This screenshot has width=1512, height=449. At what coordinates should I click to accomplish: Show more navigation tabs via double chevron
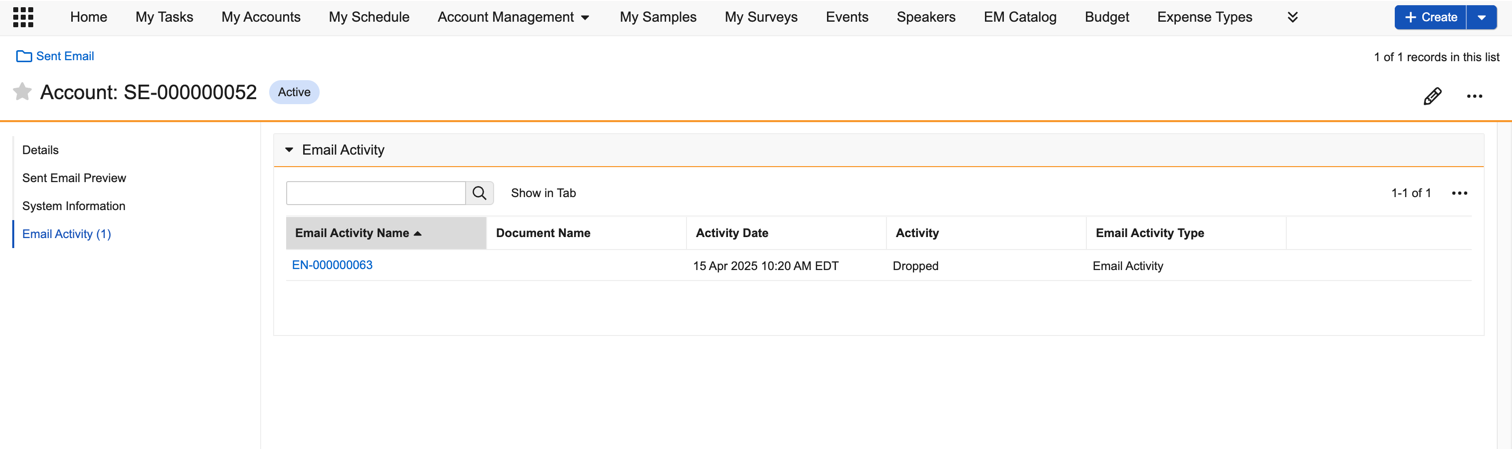[x=1292, y=17]
